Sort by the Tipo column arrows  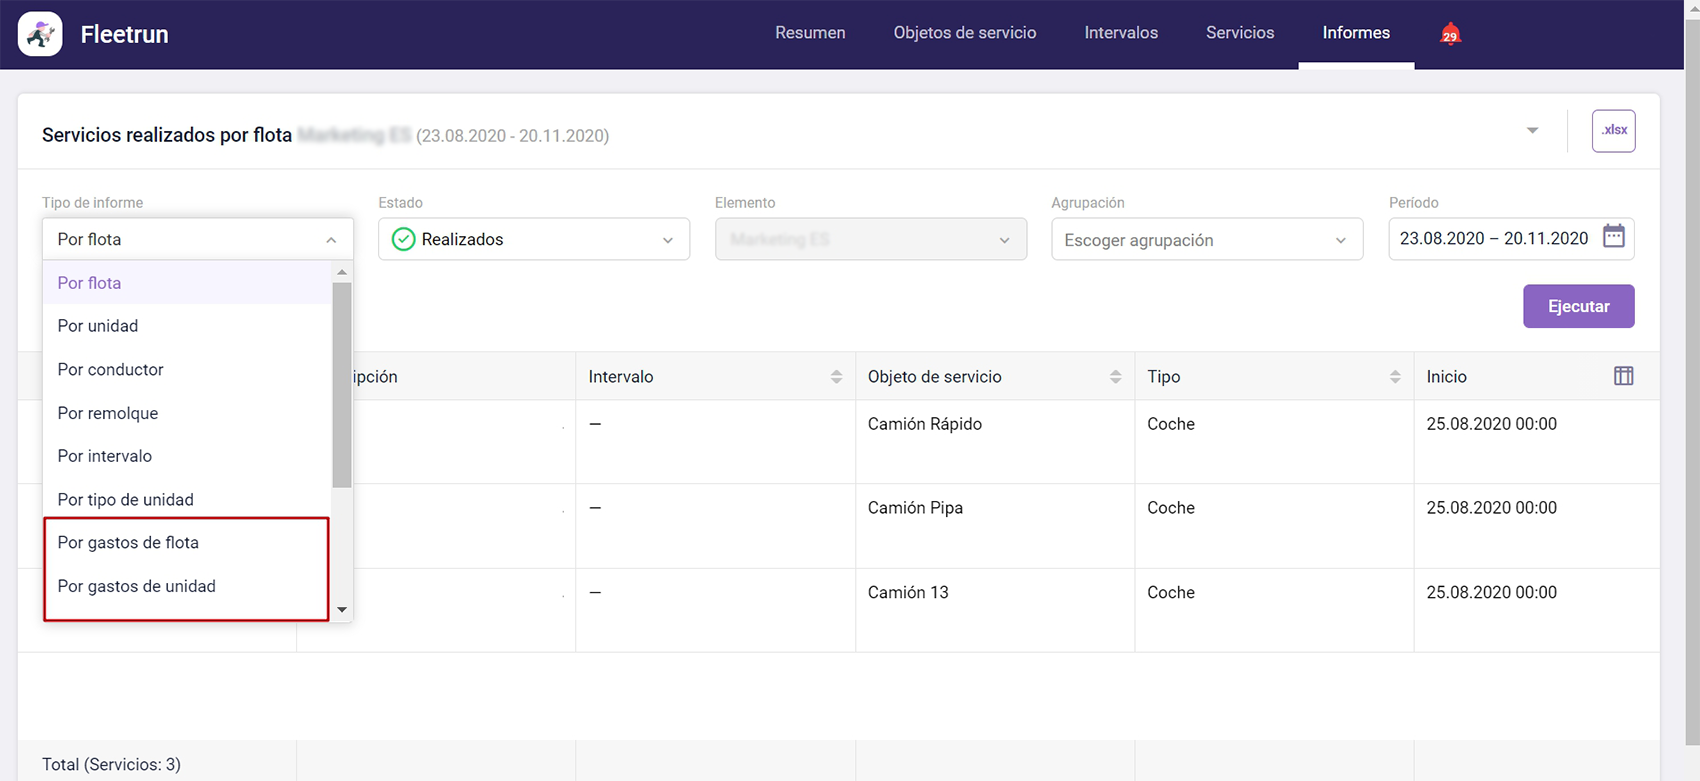(1394, 377)
